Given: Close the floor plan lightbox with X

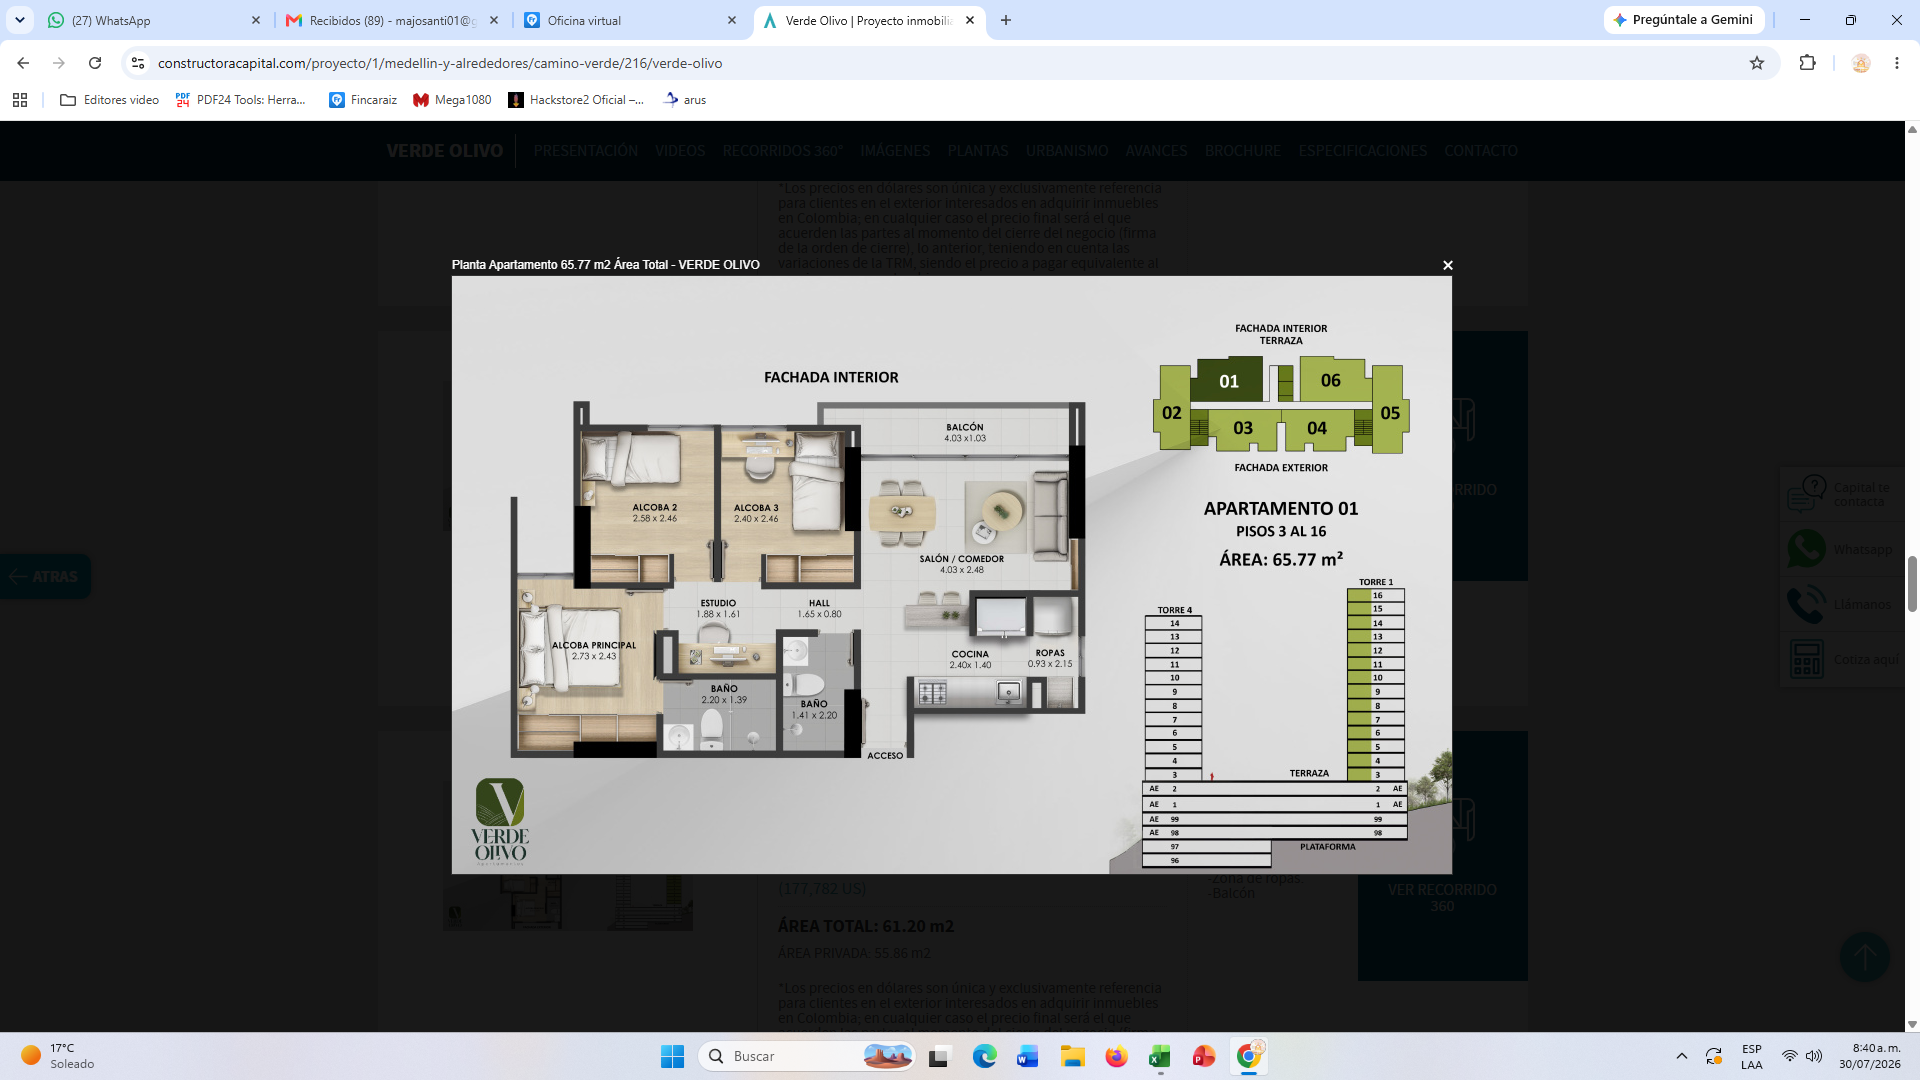Looking at the screenshot, I should click(1447, 265).
